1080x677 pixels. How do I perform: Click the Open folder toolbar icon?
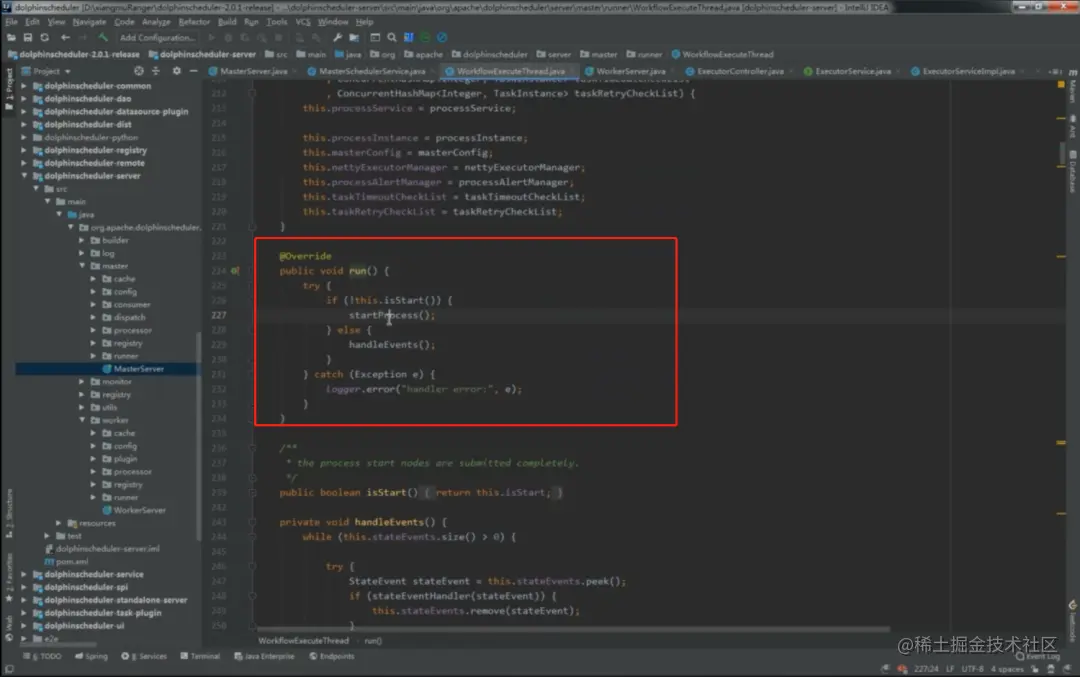tap(11, 38)
